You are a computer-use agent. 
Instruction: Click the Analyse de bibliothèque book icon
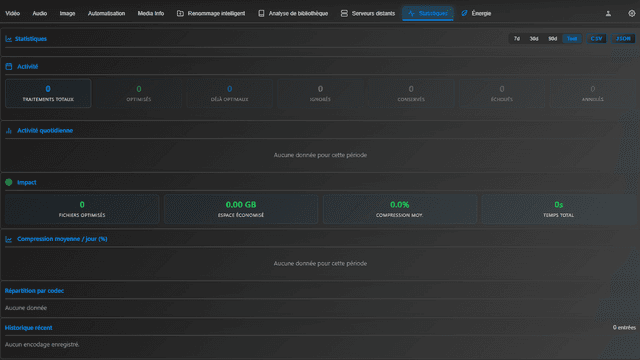(x=261, y=13)
